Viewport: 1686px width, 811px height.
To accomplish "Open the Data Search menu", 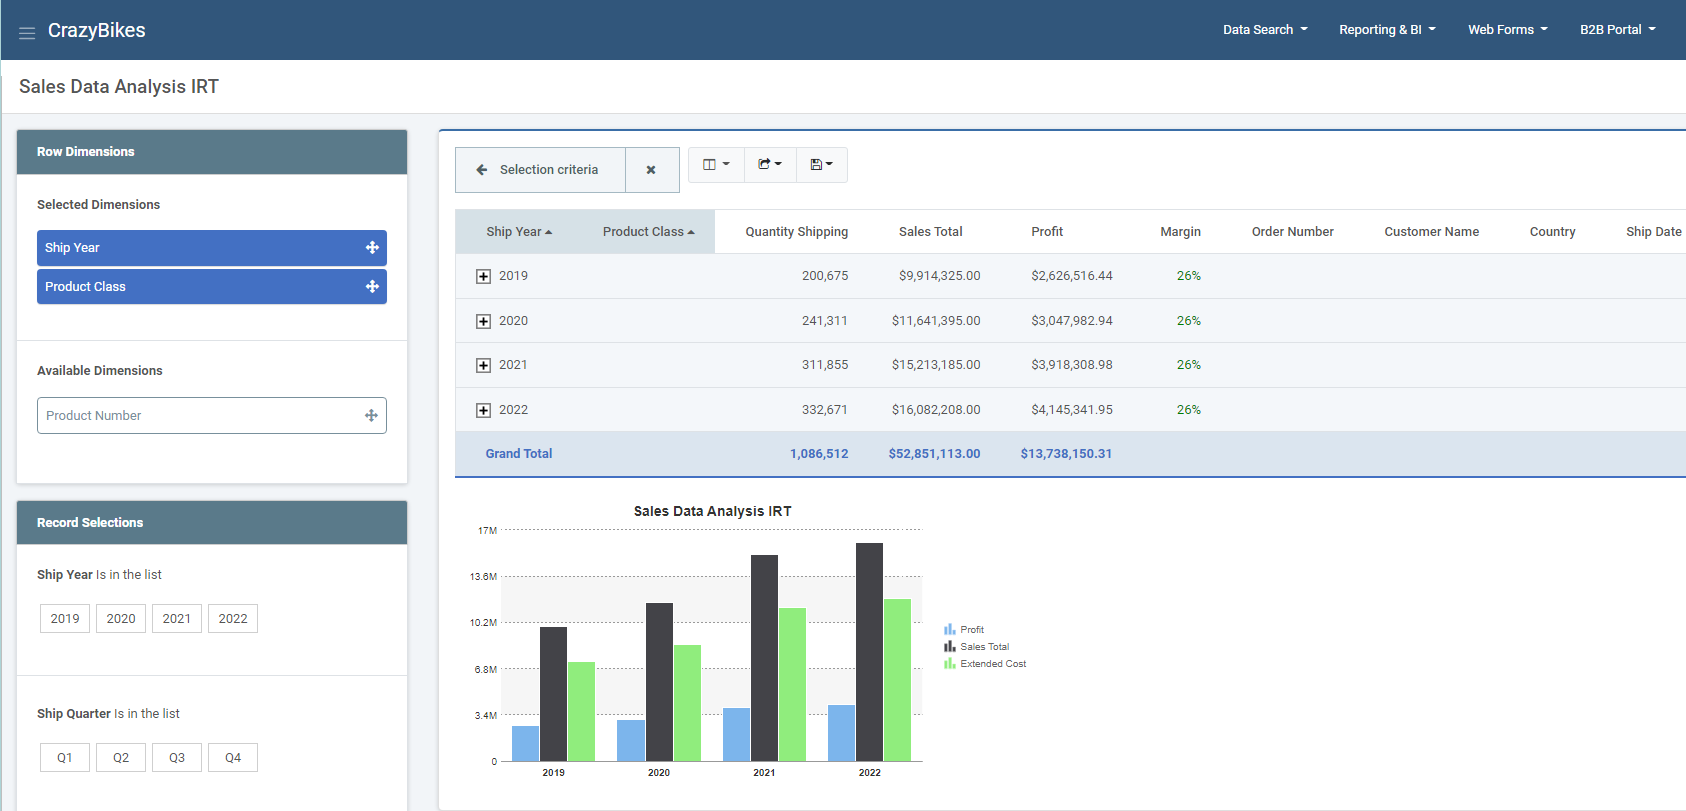I will click(x=1265, y=30).
